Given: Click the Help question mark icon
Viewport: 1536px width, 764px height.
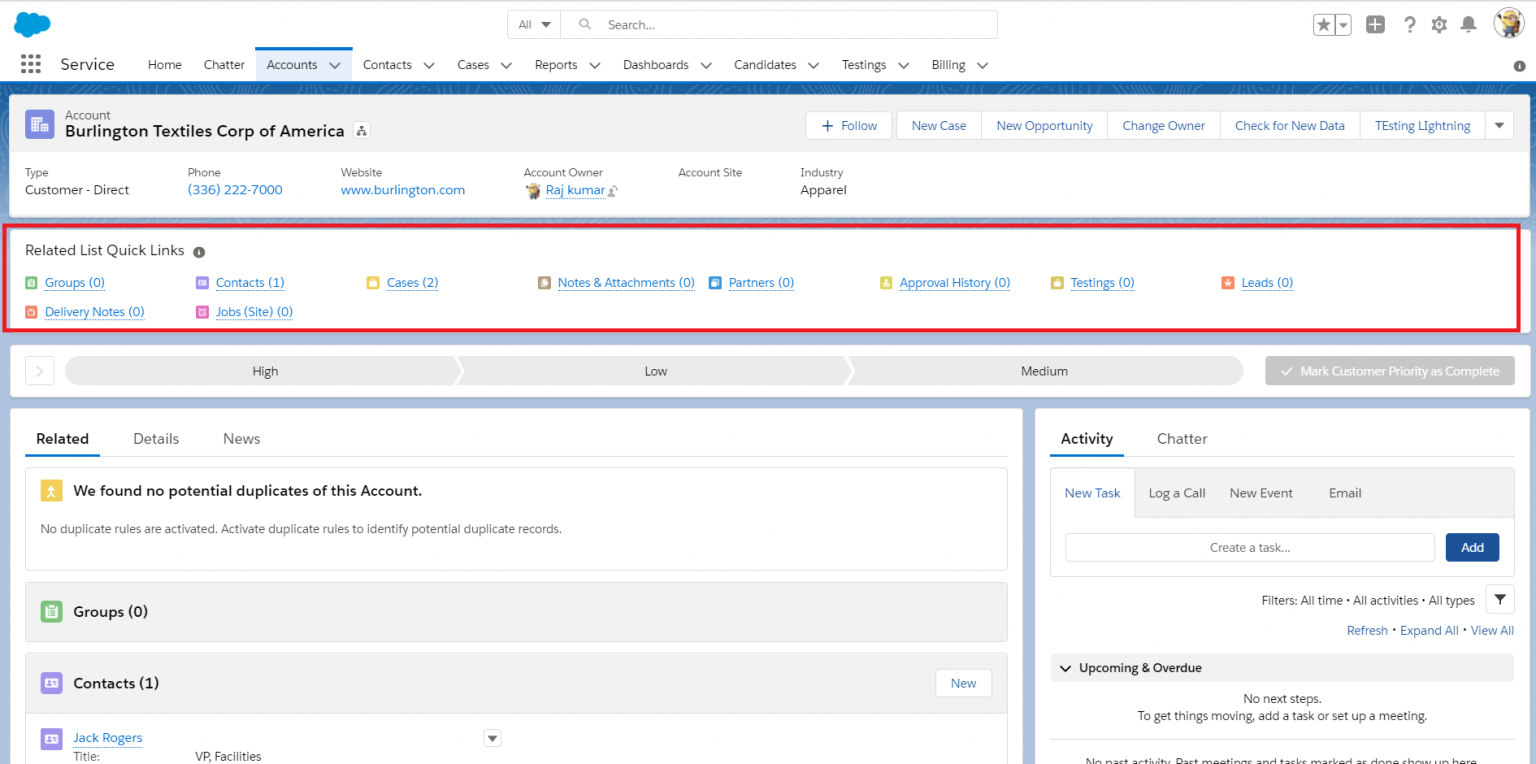Looking at the screenshot, I should (x=1409, y=24).
